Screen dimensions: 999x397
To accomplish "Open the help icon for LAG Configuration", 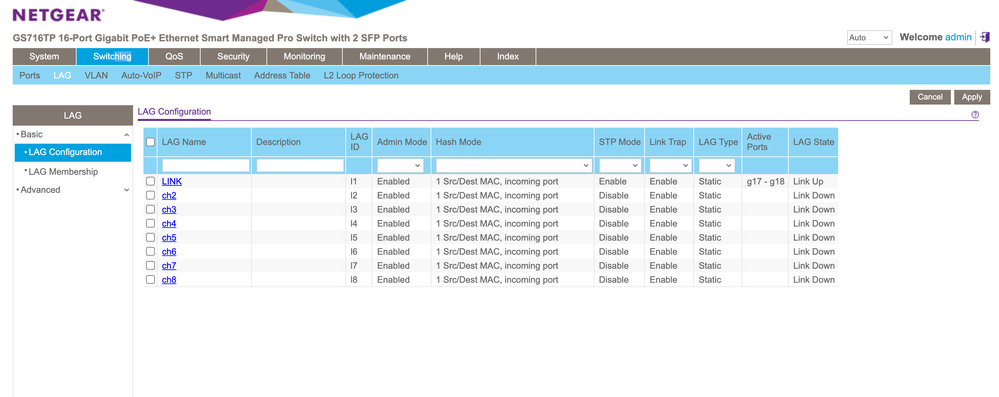I will point(975,115).
